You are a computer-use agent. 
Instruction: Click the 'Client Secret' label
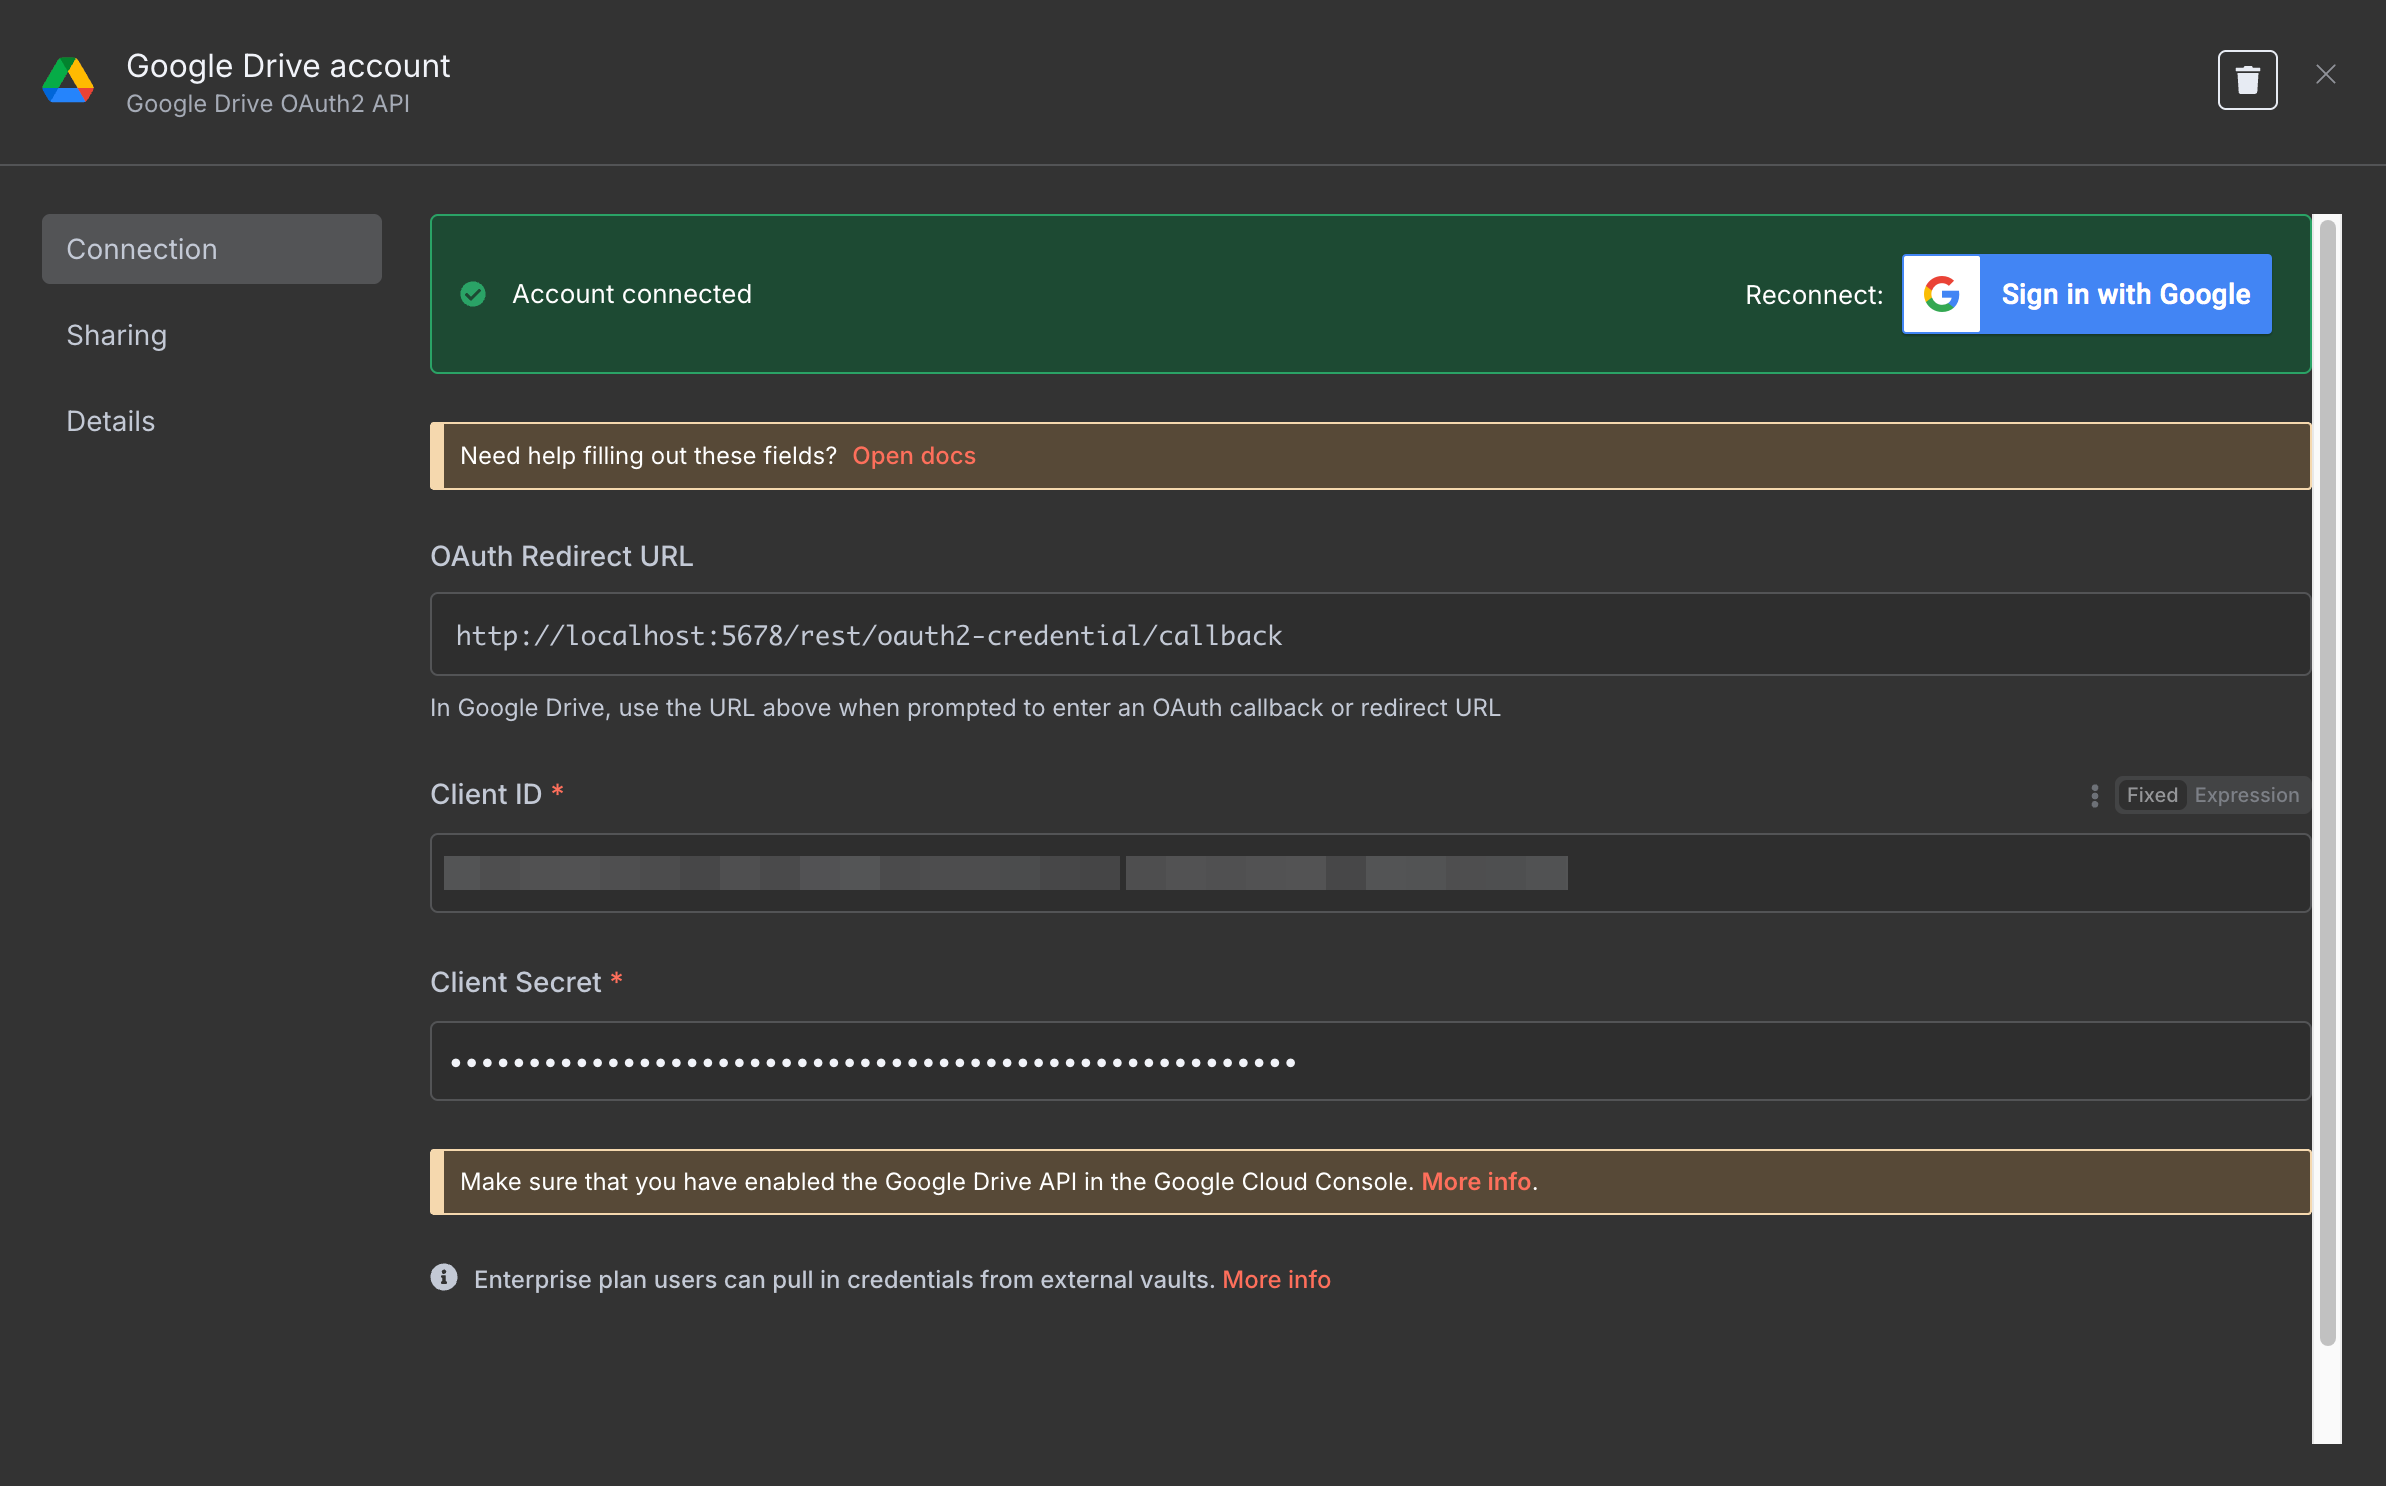point(516,982)
